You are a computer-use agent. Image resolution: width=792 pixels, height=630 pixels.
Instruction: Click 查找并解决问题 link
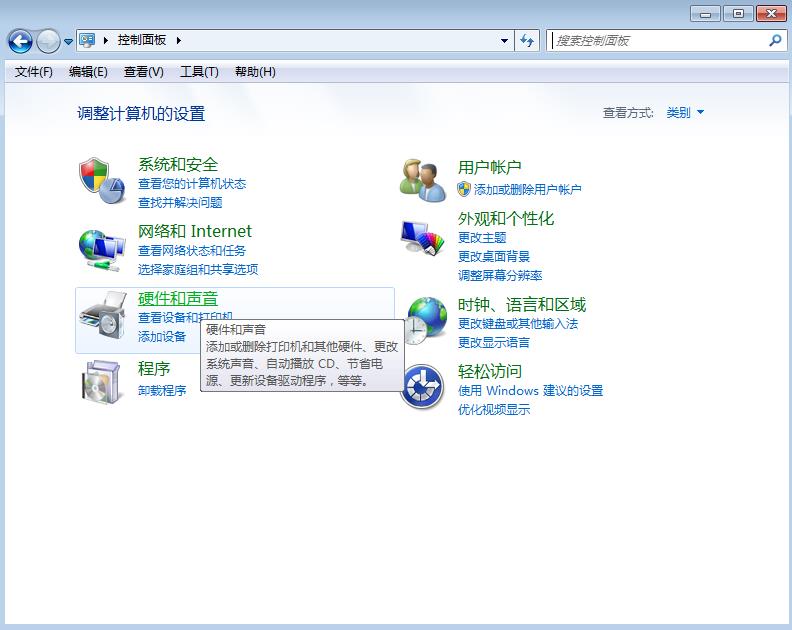[x=180, y=203]
